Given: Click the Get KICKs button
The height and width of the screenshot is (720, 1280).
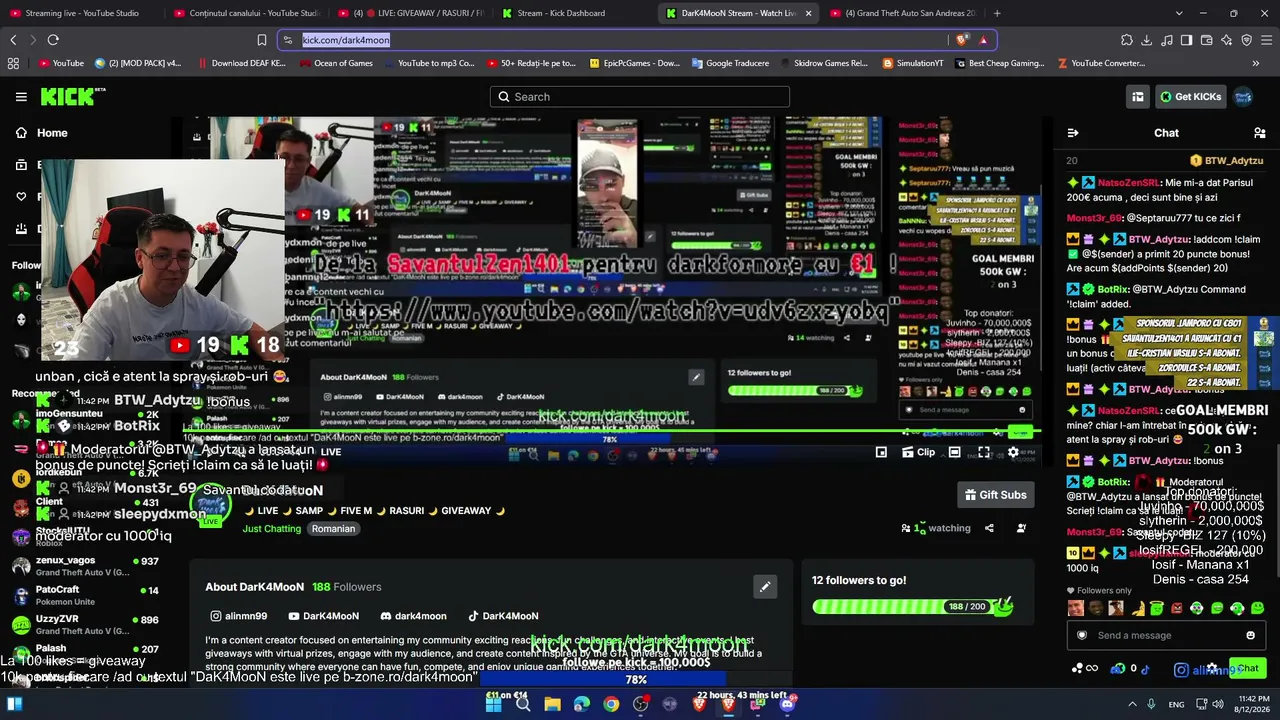Looking at the screenshot, I should pos(1190,97).
